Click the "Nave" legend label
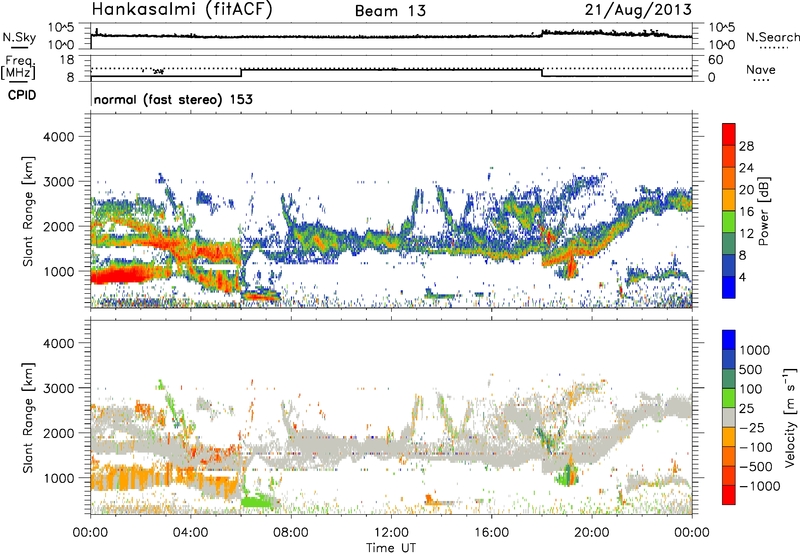The image size is (800, 554). (761, 69)
